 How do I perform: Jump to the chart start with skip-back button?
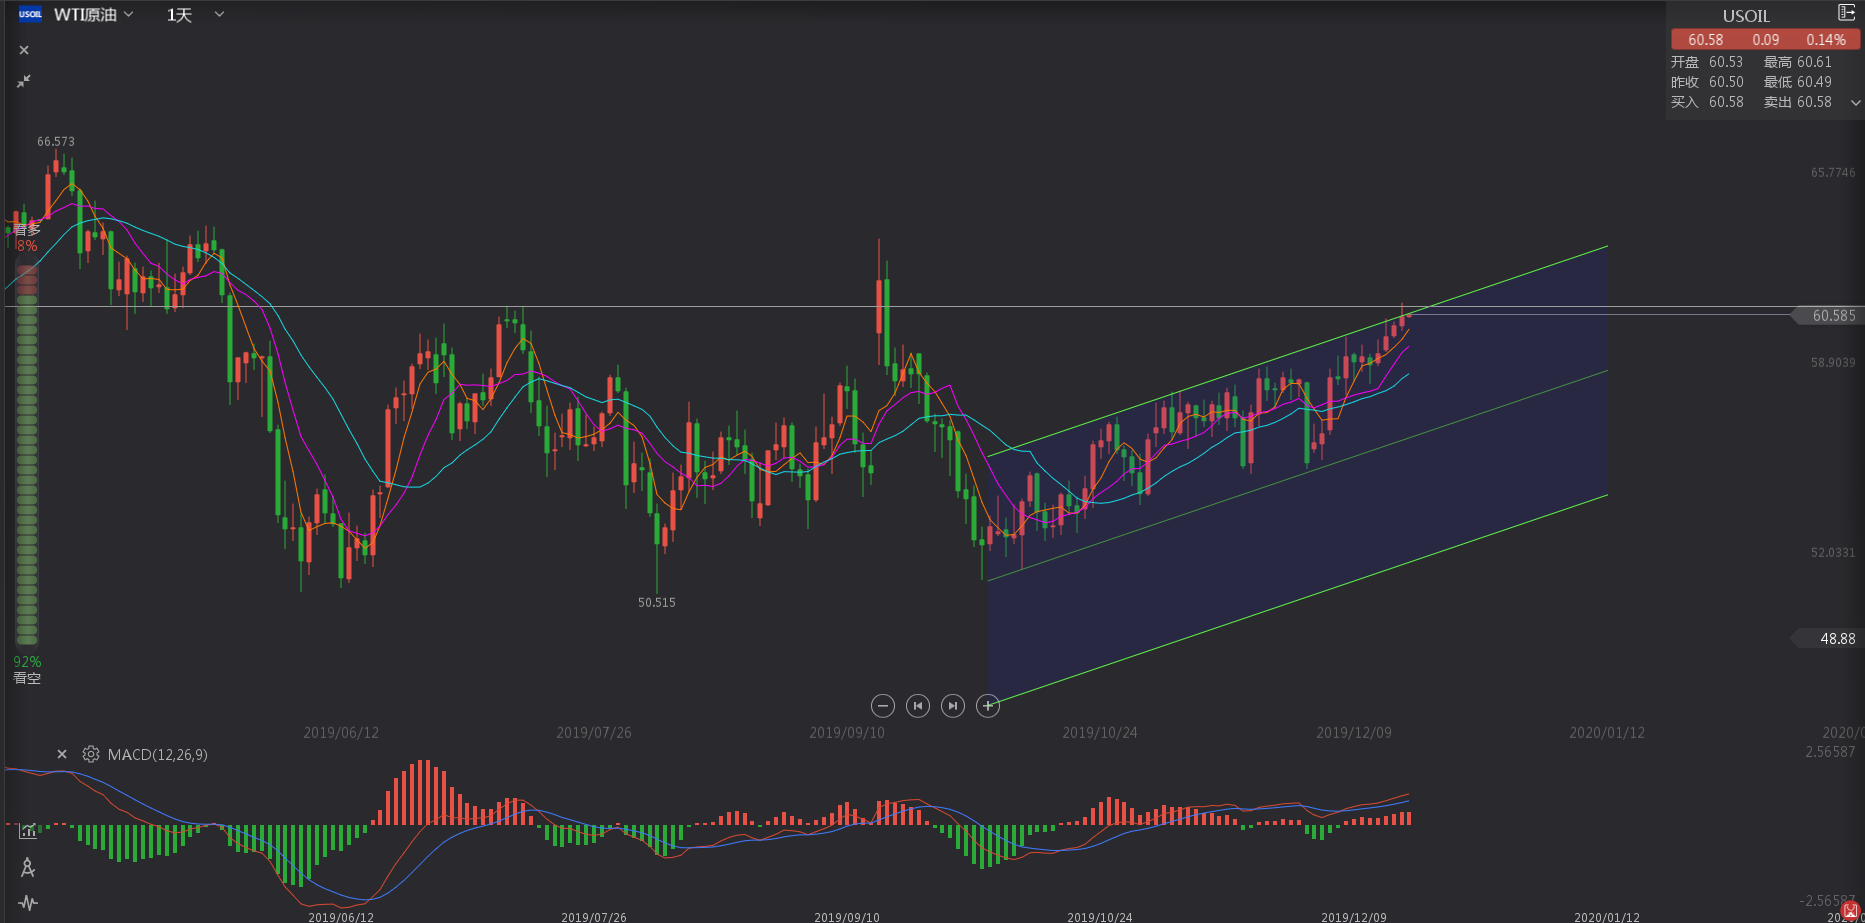tap(917, 706)
